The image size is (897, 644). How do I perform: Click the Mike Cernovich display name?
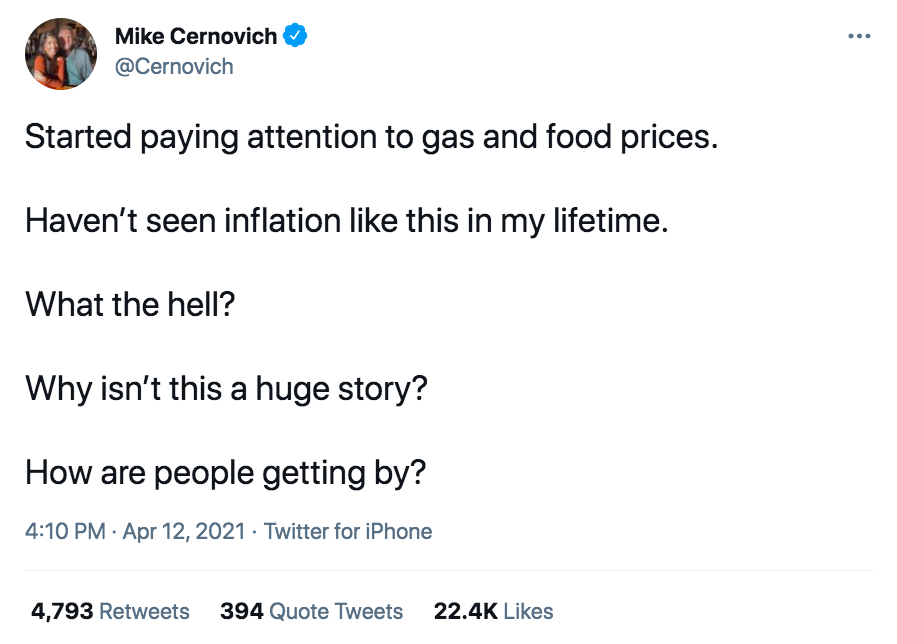tap(196, 37)
